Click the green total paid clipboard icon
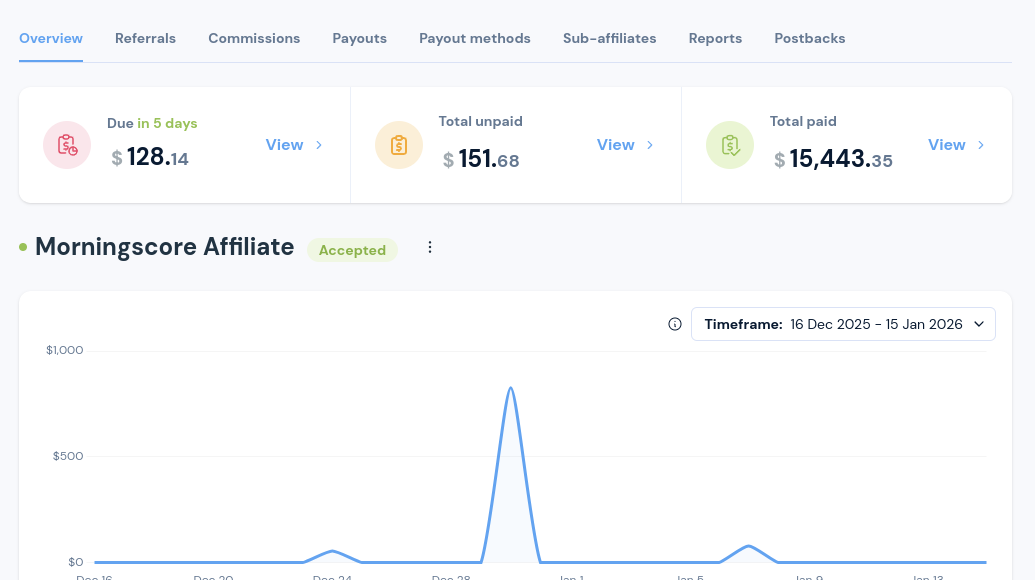1035x580 pixels. click(x=730, y=145)
